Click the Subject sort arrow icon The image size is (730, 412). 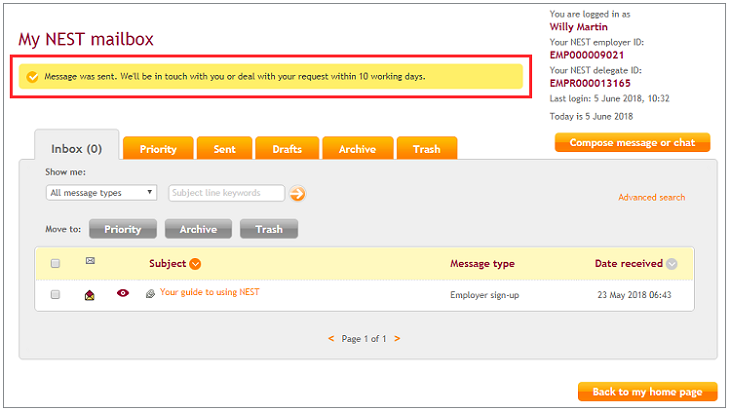(195, 264)
